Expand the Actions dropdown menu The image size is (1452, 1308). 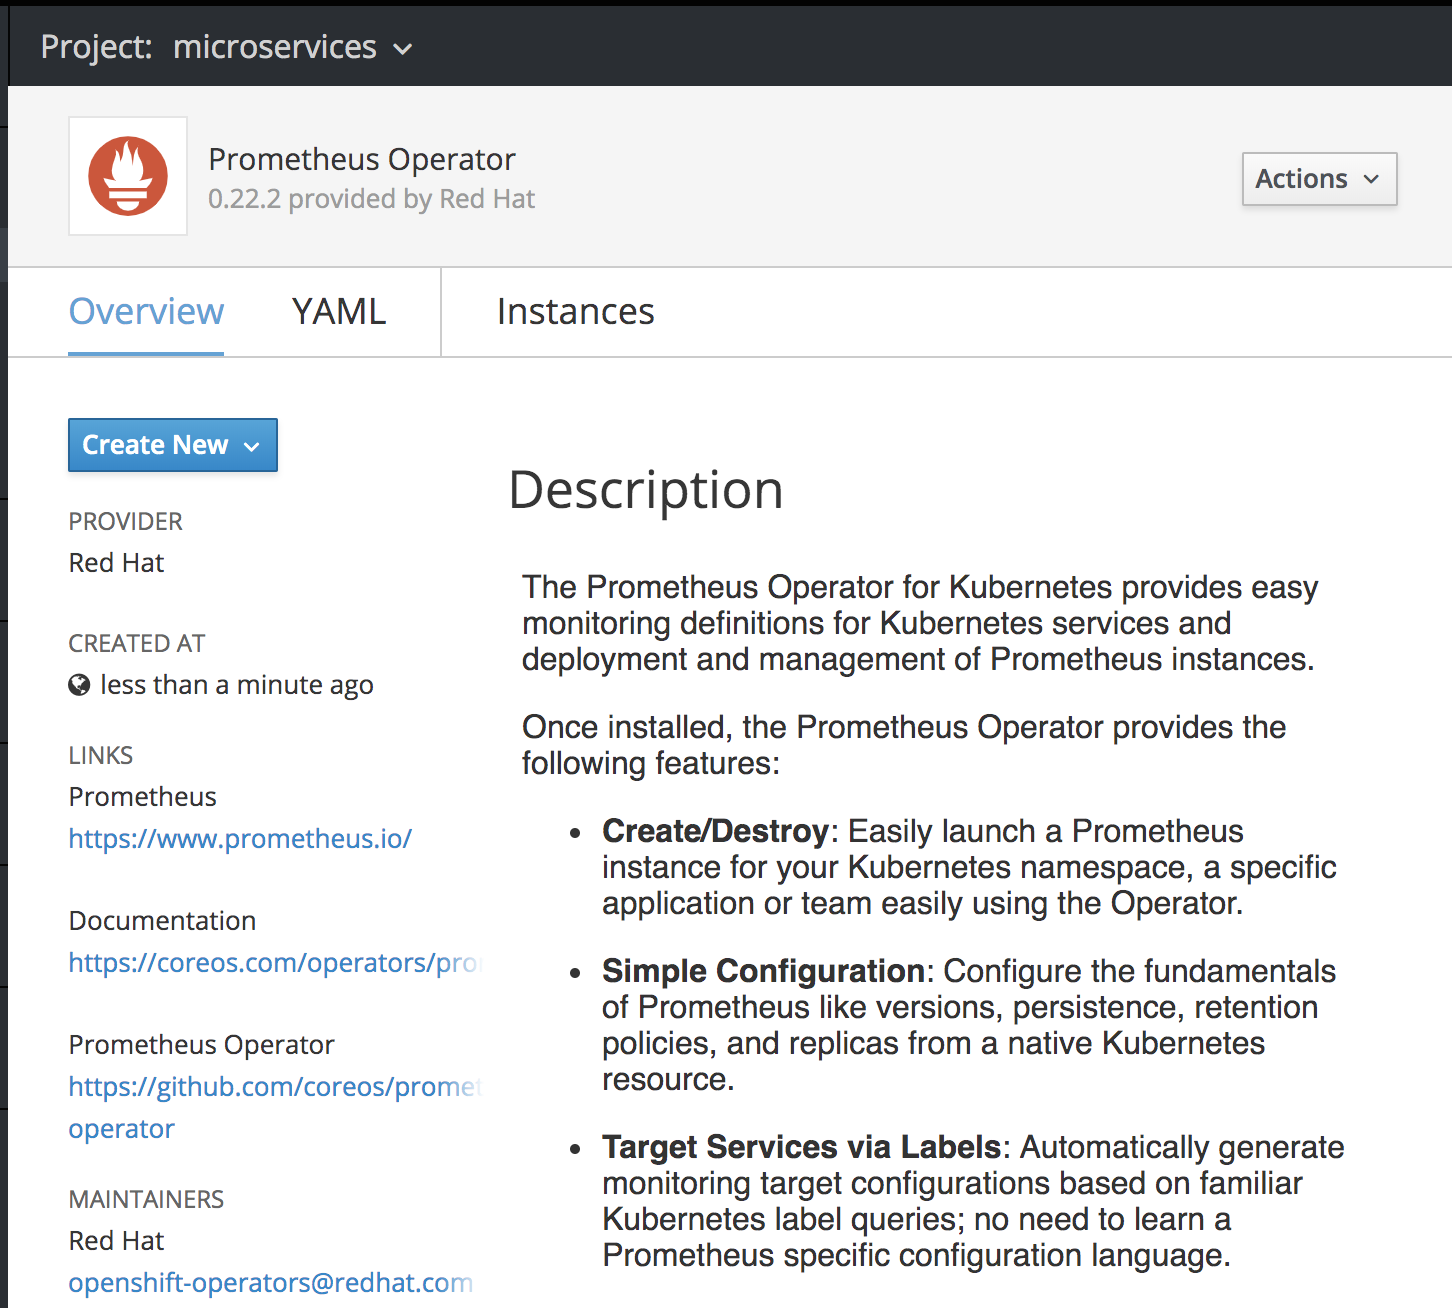click(1318, 179)
